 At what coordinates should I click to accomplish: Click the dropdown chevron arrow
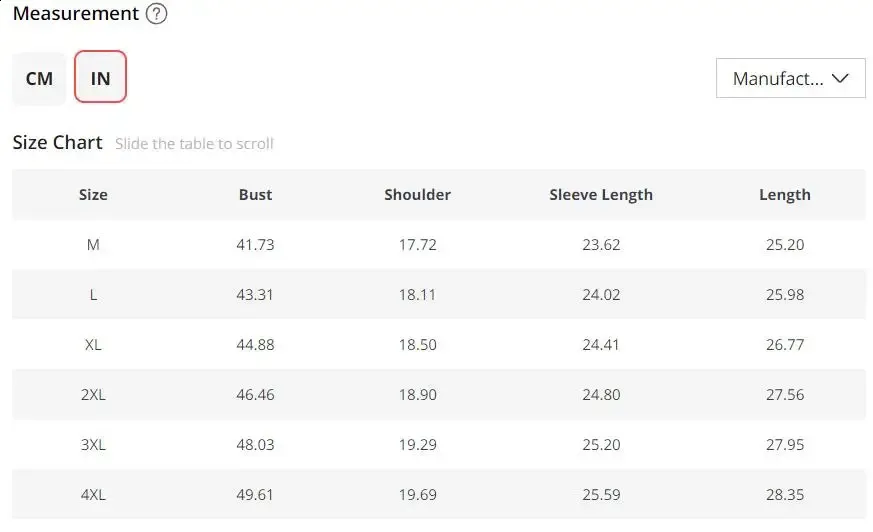point(841,78)
